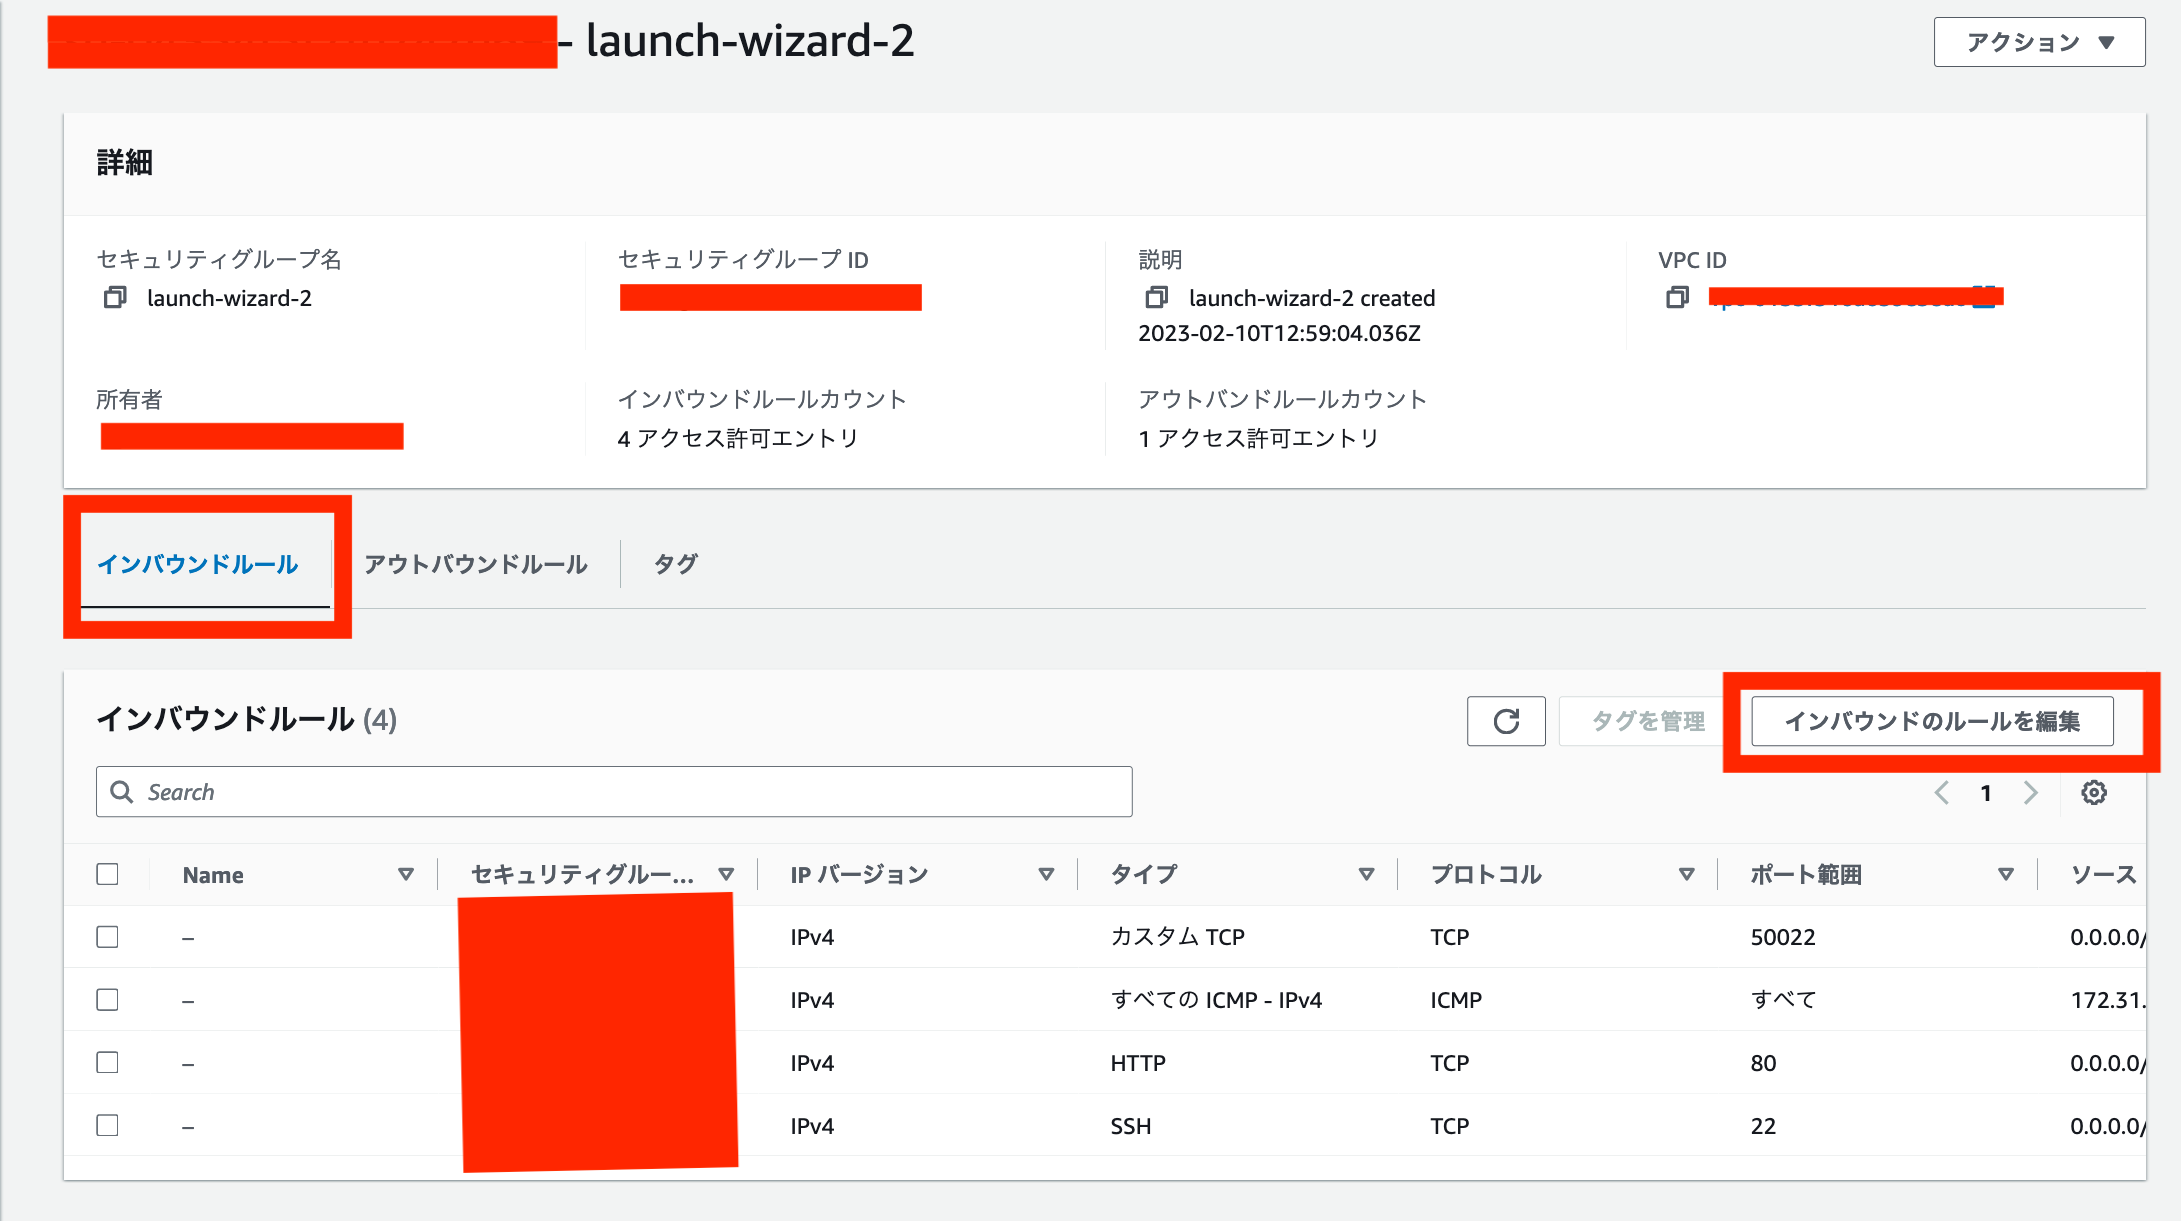Viewport: 2181px width, 1221px height.
Task: Click the すべての ICMP - IPv4 cell
Action: 1216,1000
